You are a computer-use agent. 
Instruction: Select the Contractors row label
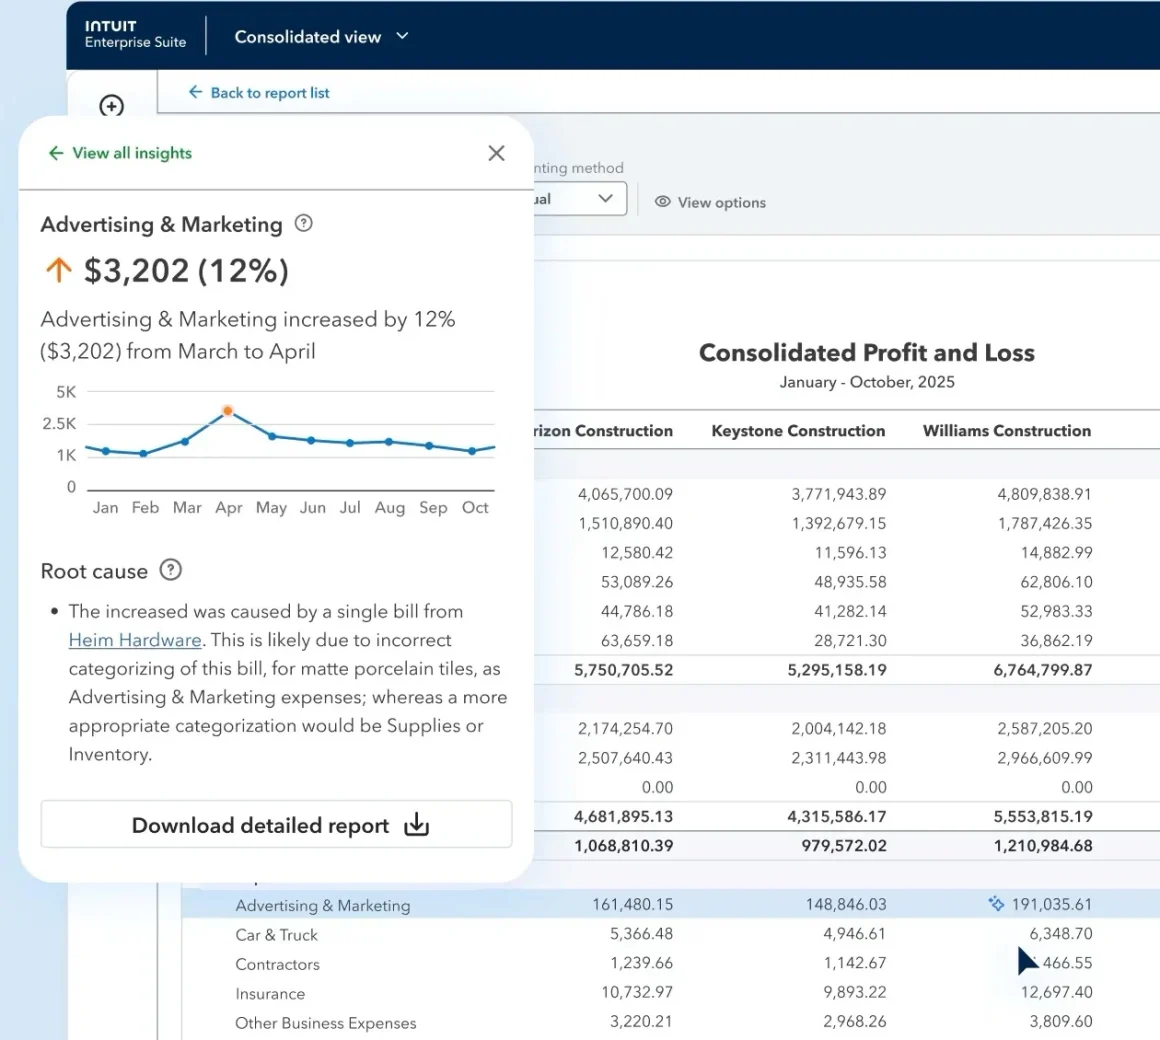pyautogui.click(x=277, y=965)
